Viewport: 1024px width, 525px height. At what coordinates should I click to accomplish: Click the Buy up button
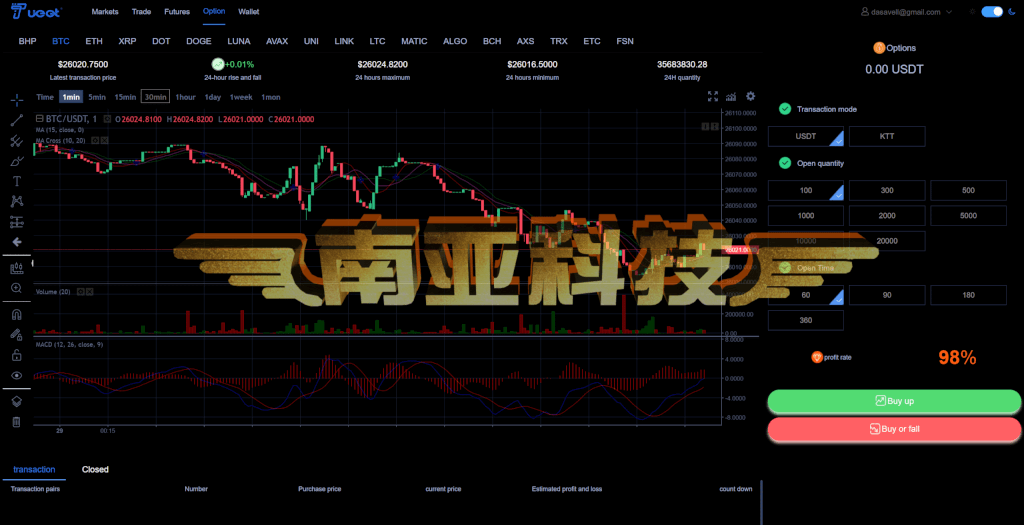894,401
